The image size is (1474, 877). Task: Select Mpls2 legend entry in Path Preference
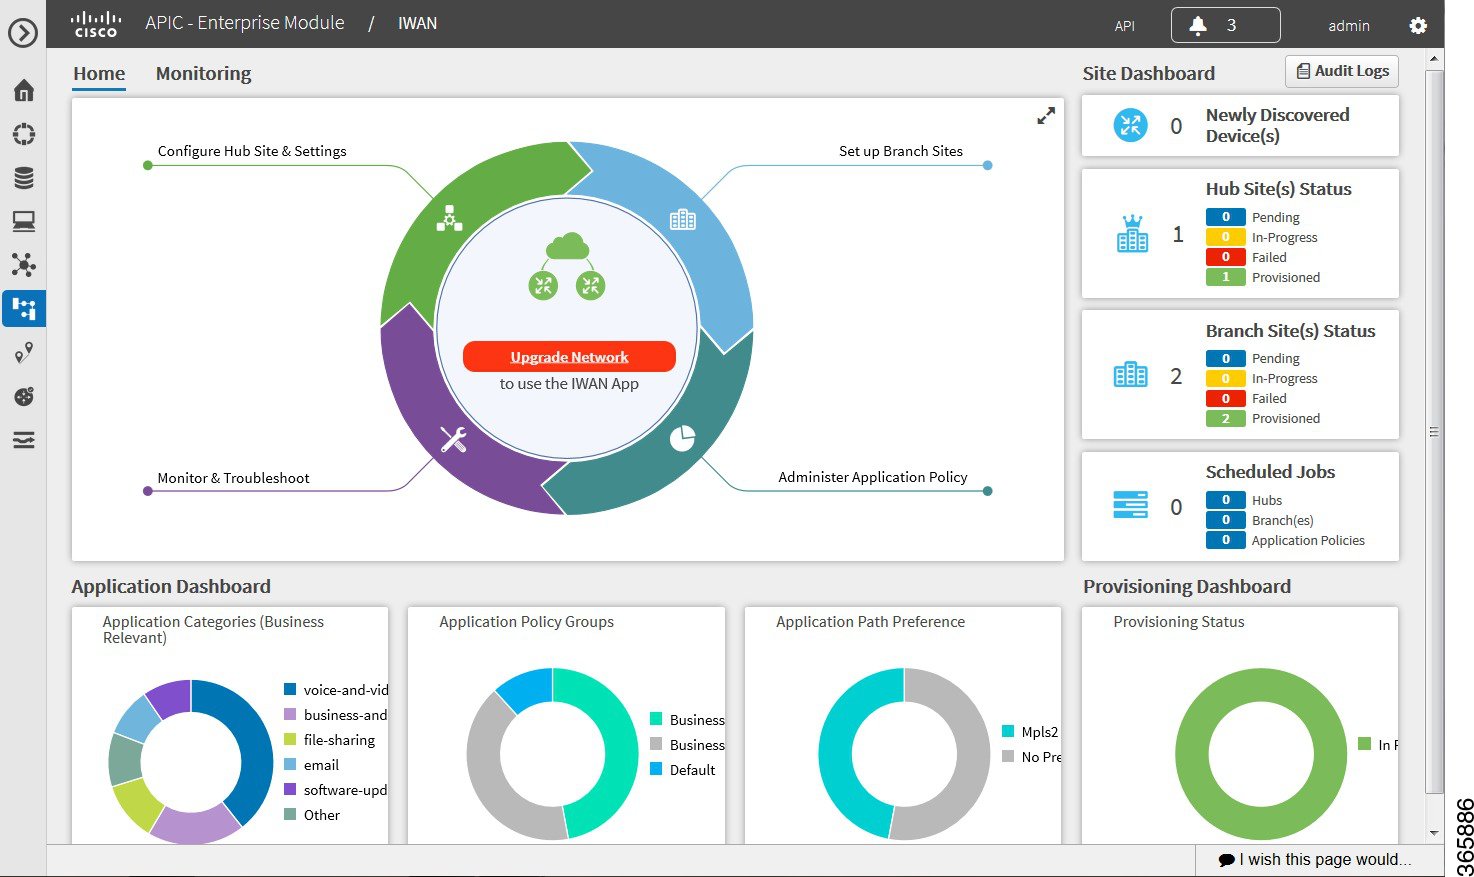click(1031, 732)
